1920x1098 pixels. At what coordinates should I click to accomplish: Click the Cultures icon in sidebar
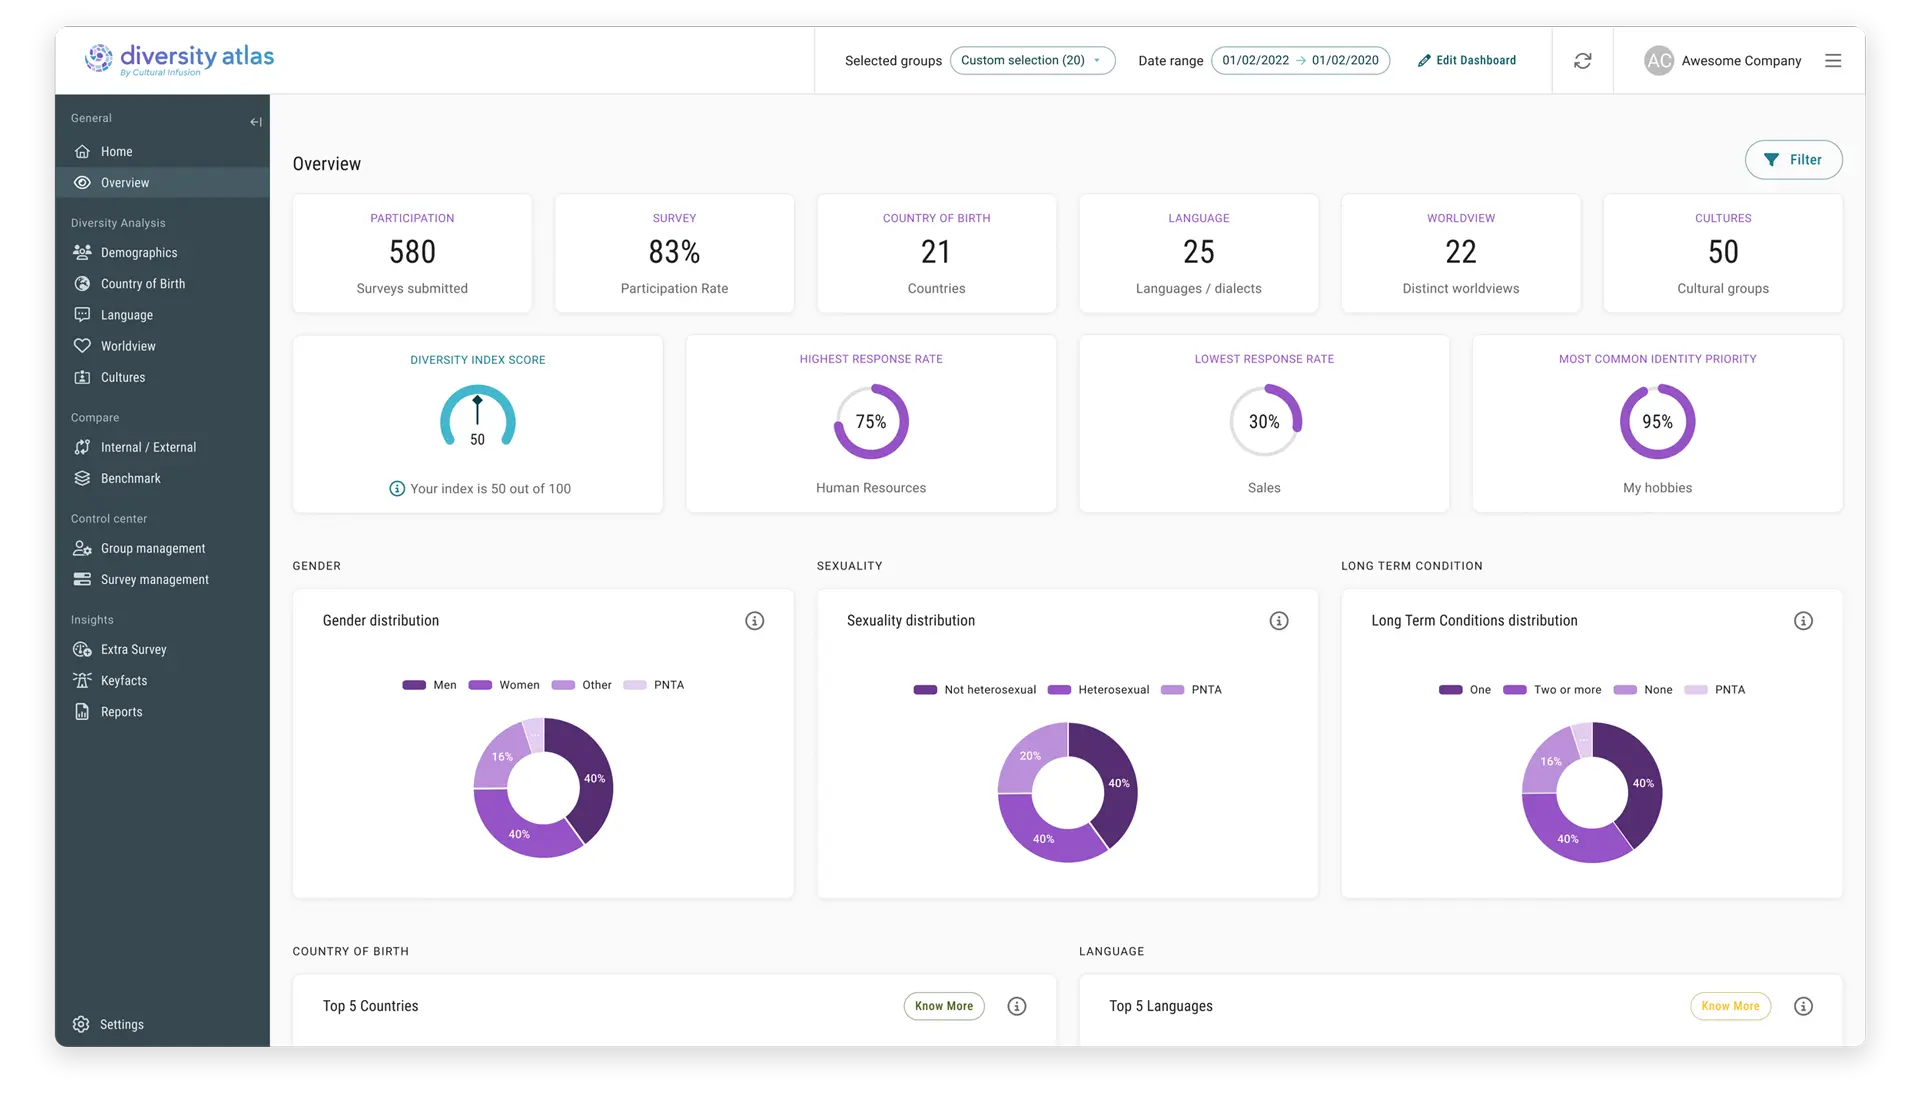click(x=82, y=377)
